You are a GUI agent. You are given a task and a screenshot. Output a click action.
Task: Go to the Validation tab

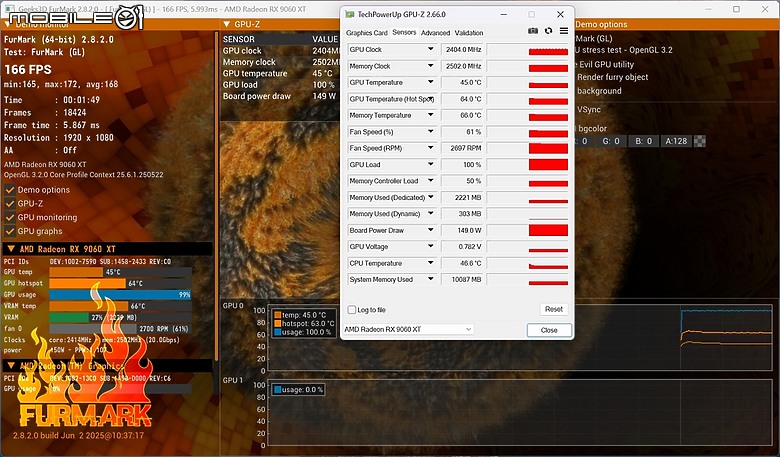(469, 33)
